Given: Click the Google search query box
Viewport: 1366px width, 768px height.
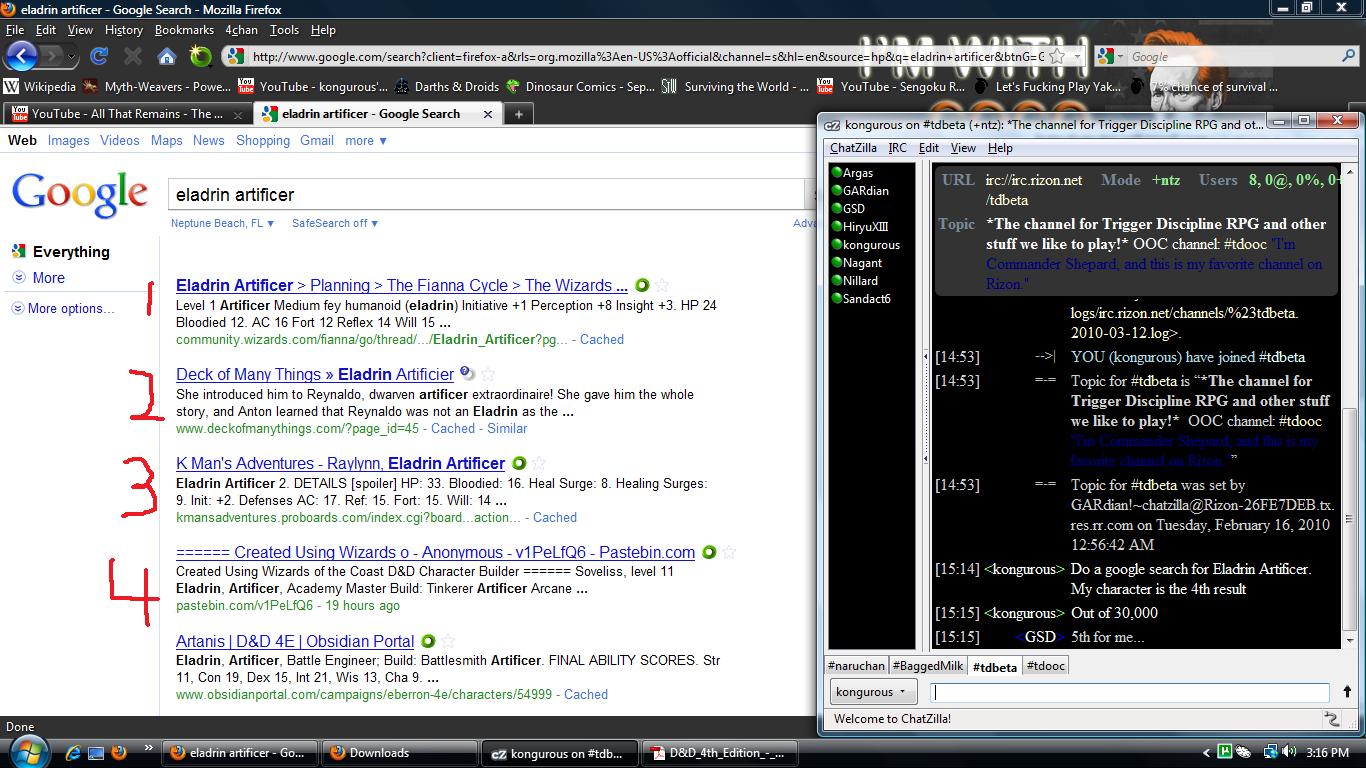Looking at the screenshot, I should pos(486,195).
